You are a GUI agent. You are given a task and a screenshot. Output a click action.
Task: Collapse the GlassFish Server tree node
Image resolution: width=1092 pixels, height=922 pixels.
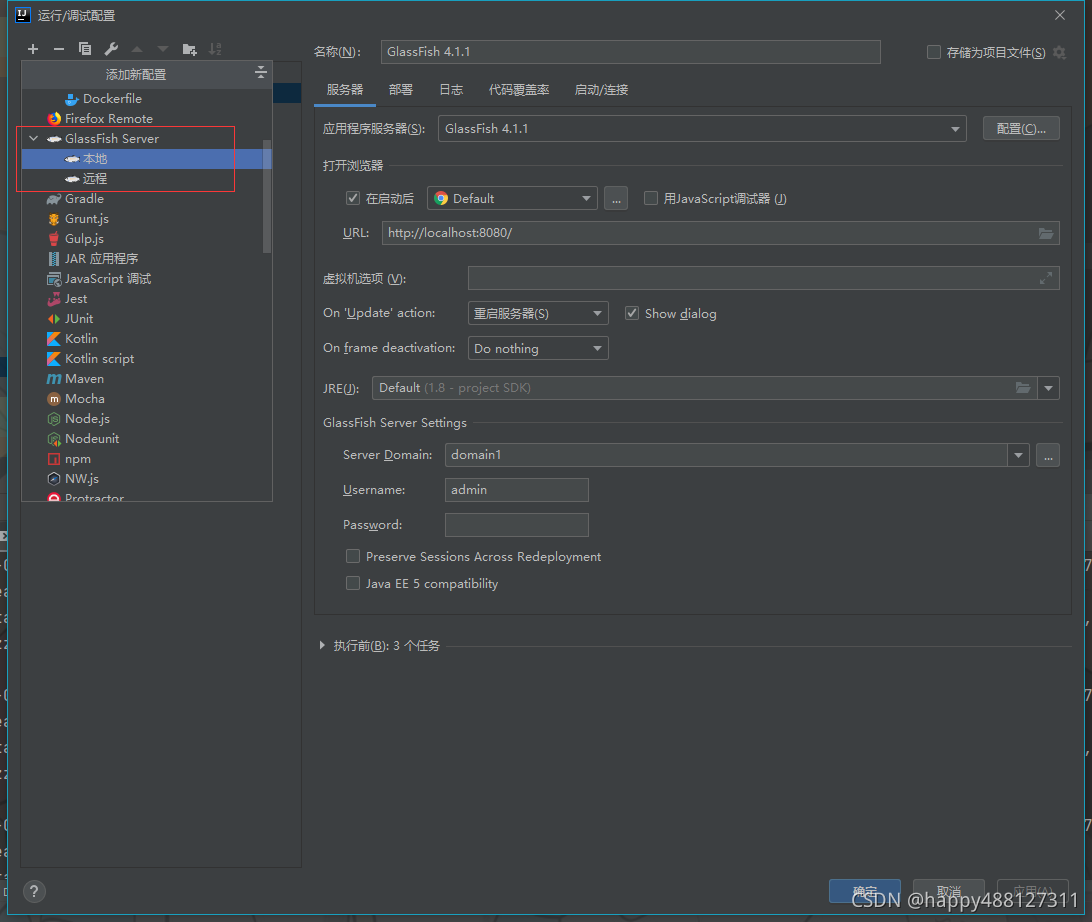[33, 139]
